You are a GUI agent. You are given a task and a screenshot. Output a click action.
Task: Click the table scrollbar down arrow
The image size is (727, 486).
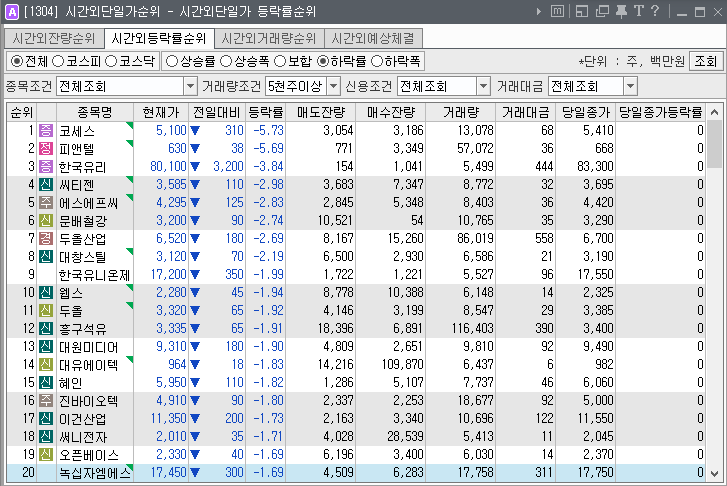tap(714, 473)
